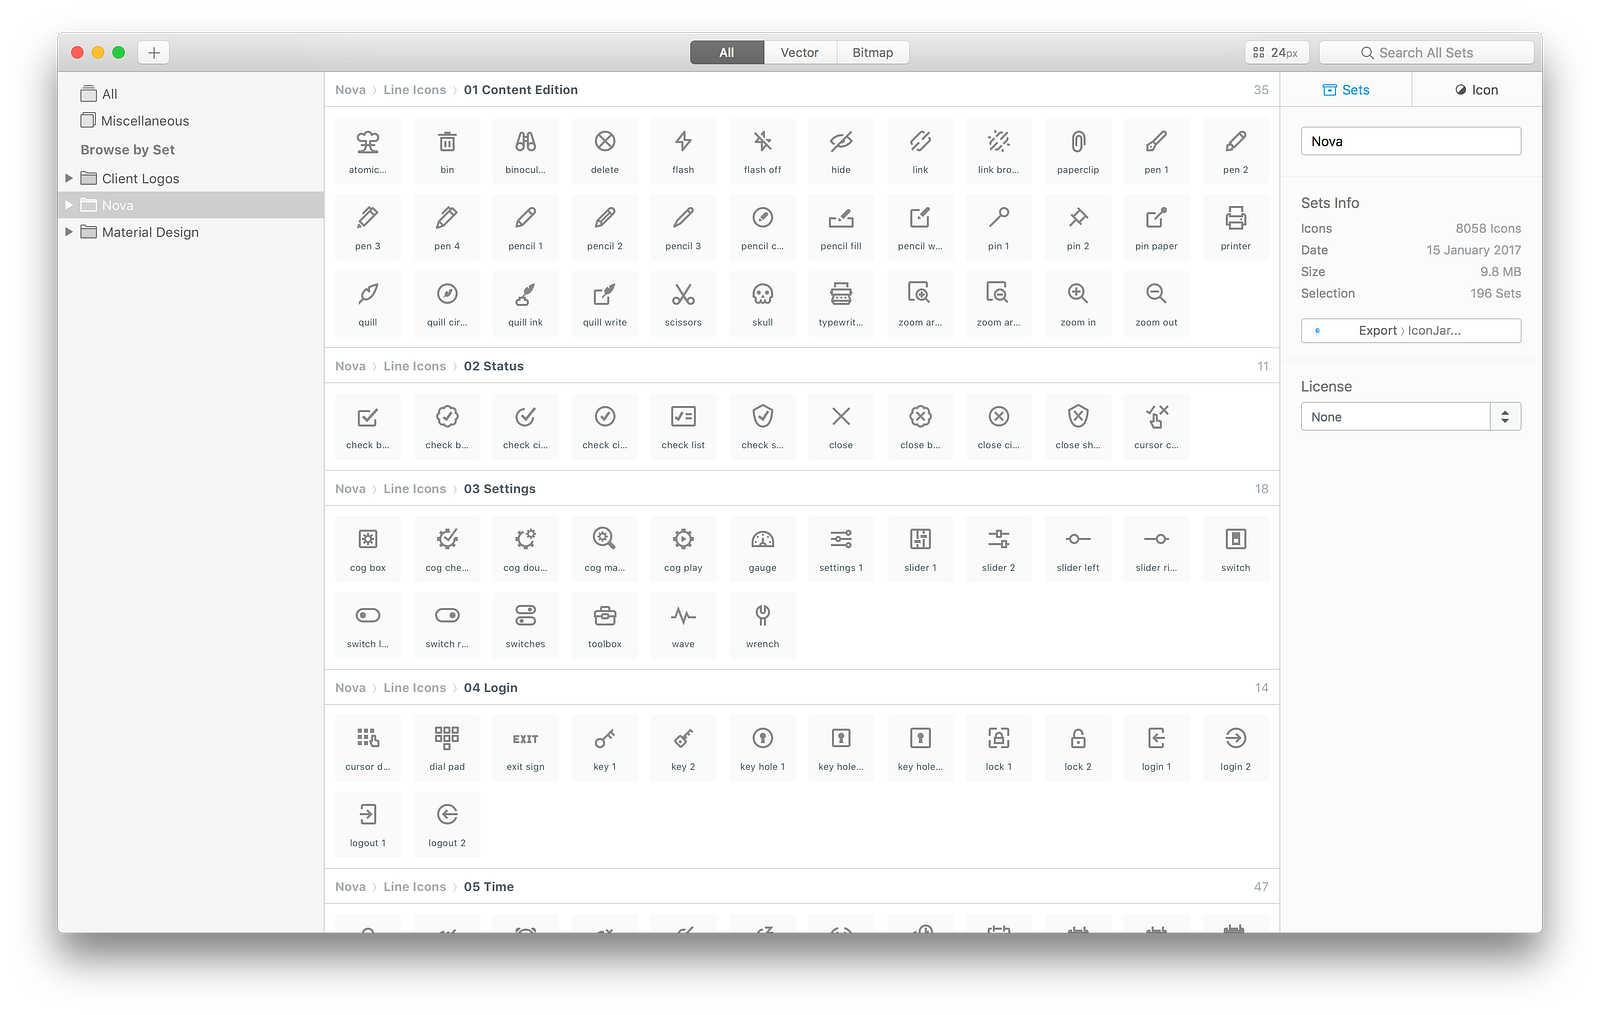The width and height of the screenshot is (1600, 1015).
Task: Open the Sets inspector tab
Action: pos(1346,90)
